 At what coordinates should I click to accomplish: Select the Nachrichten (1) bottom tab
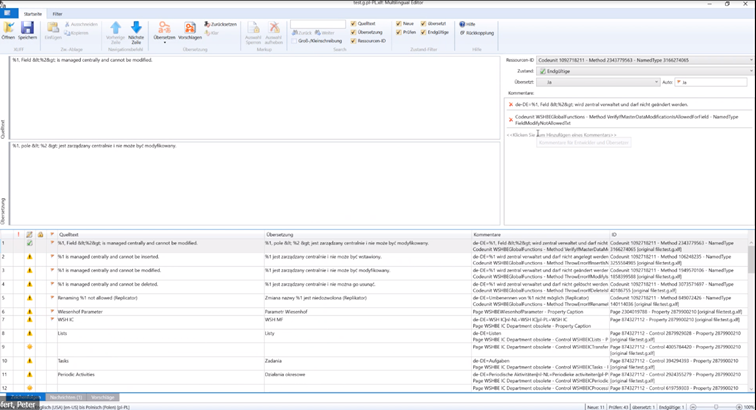(x=66, y=397)
